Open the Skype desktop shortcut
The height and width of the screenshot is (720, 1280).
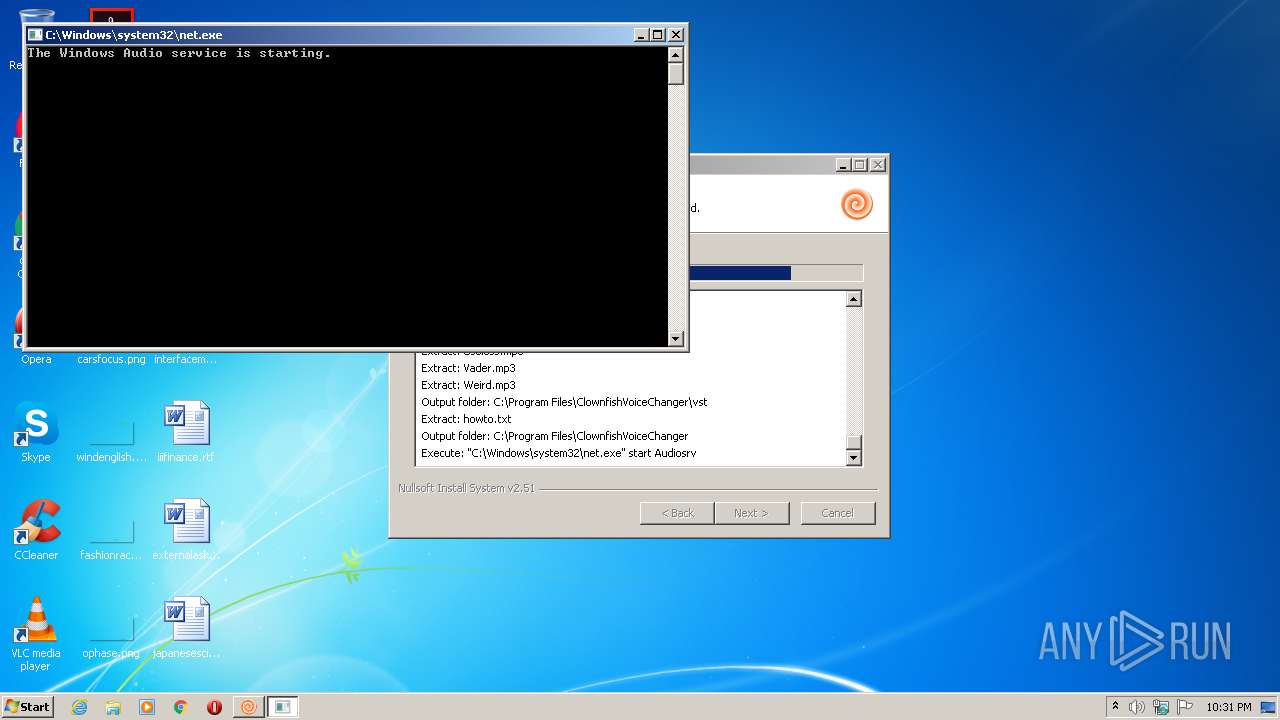(36, 432)
